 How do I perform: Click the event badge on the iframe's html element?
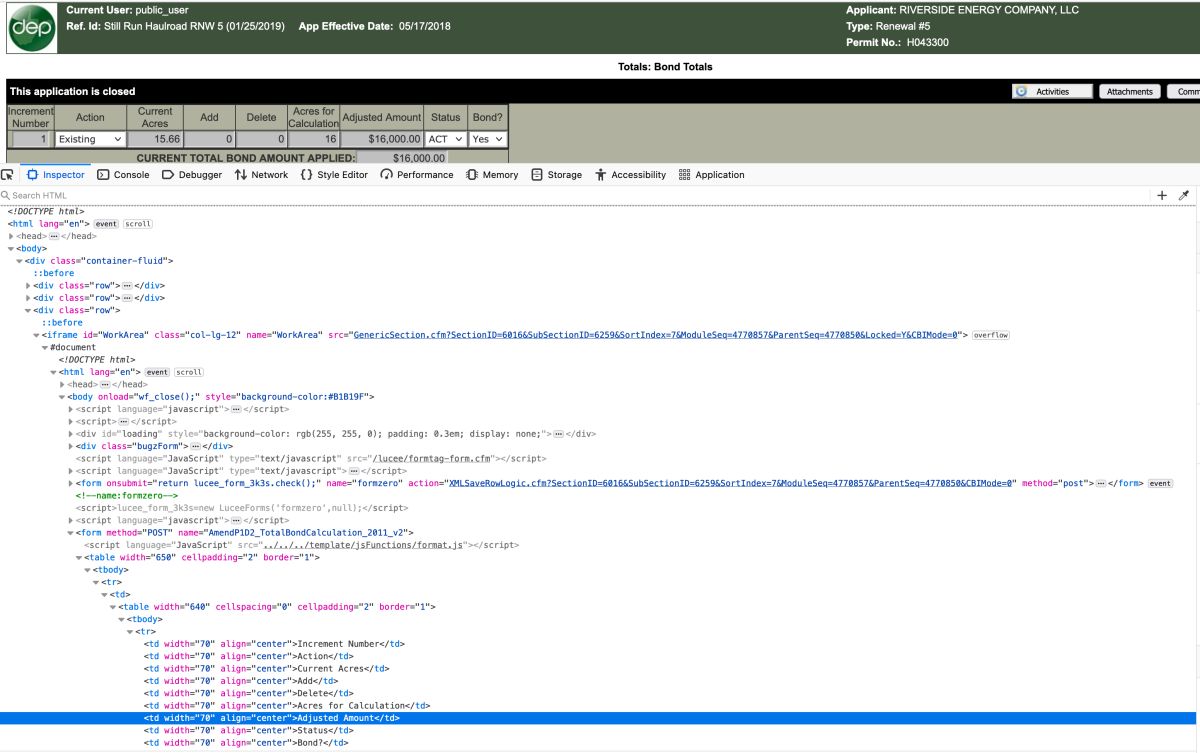157,372
